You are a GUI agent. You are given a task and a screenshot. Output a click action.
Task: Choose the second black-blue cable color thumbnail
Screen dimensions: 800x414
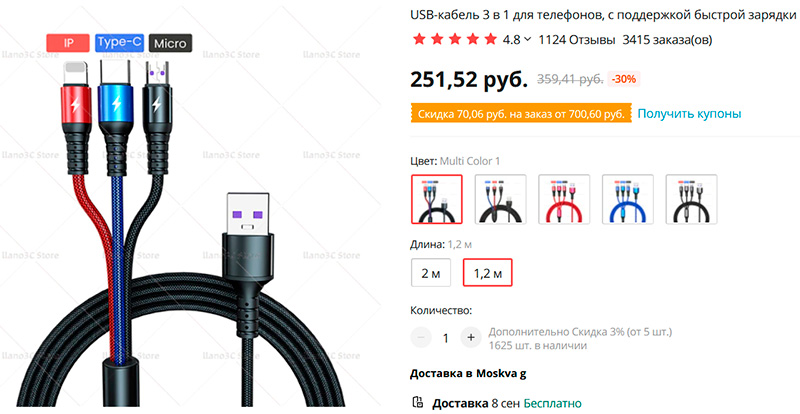(x=501, y=199)
